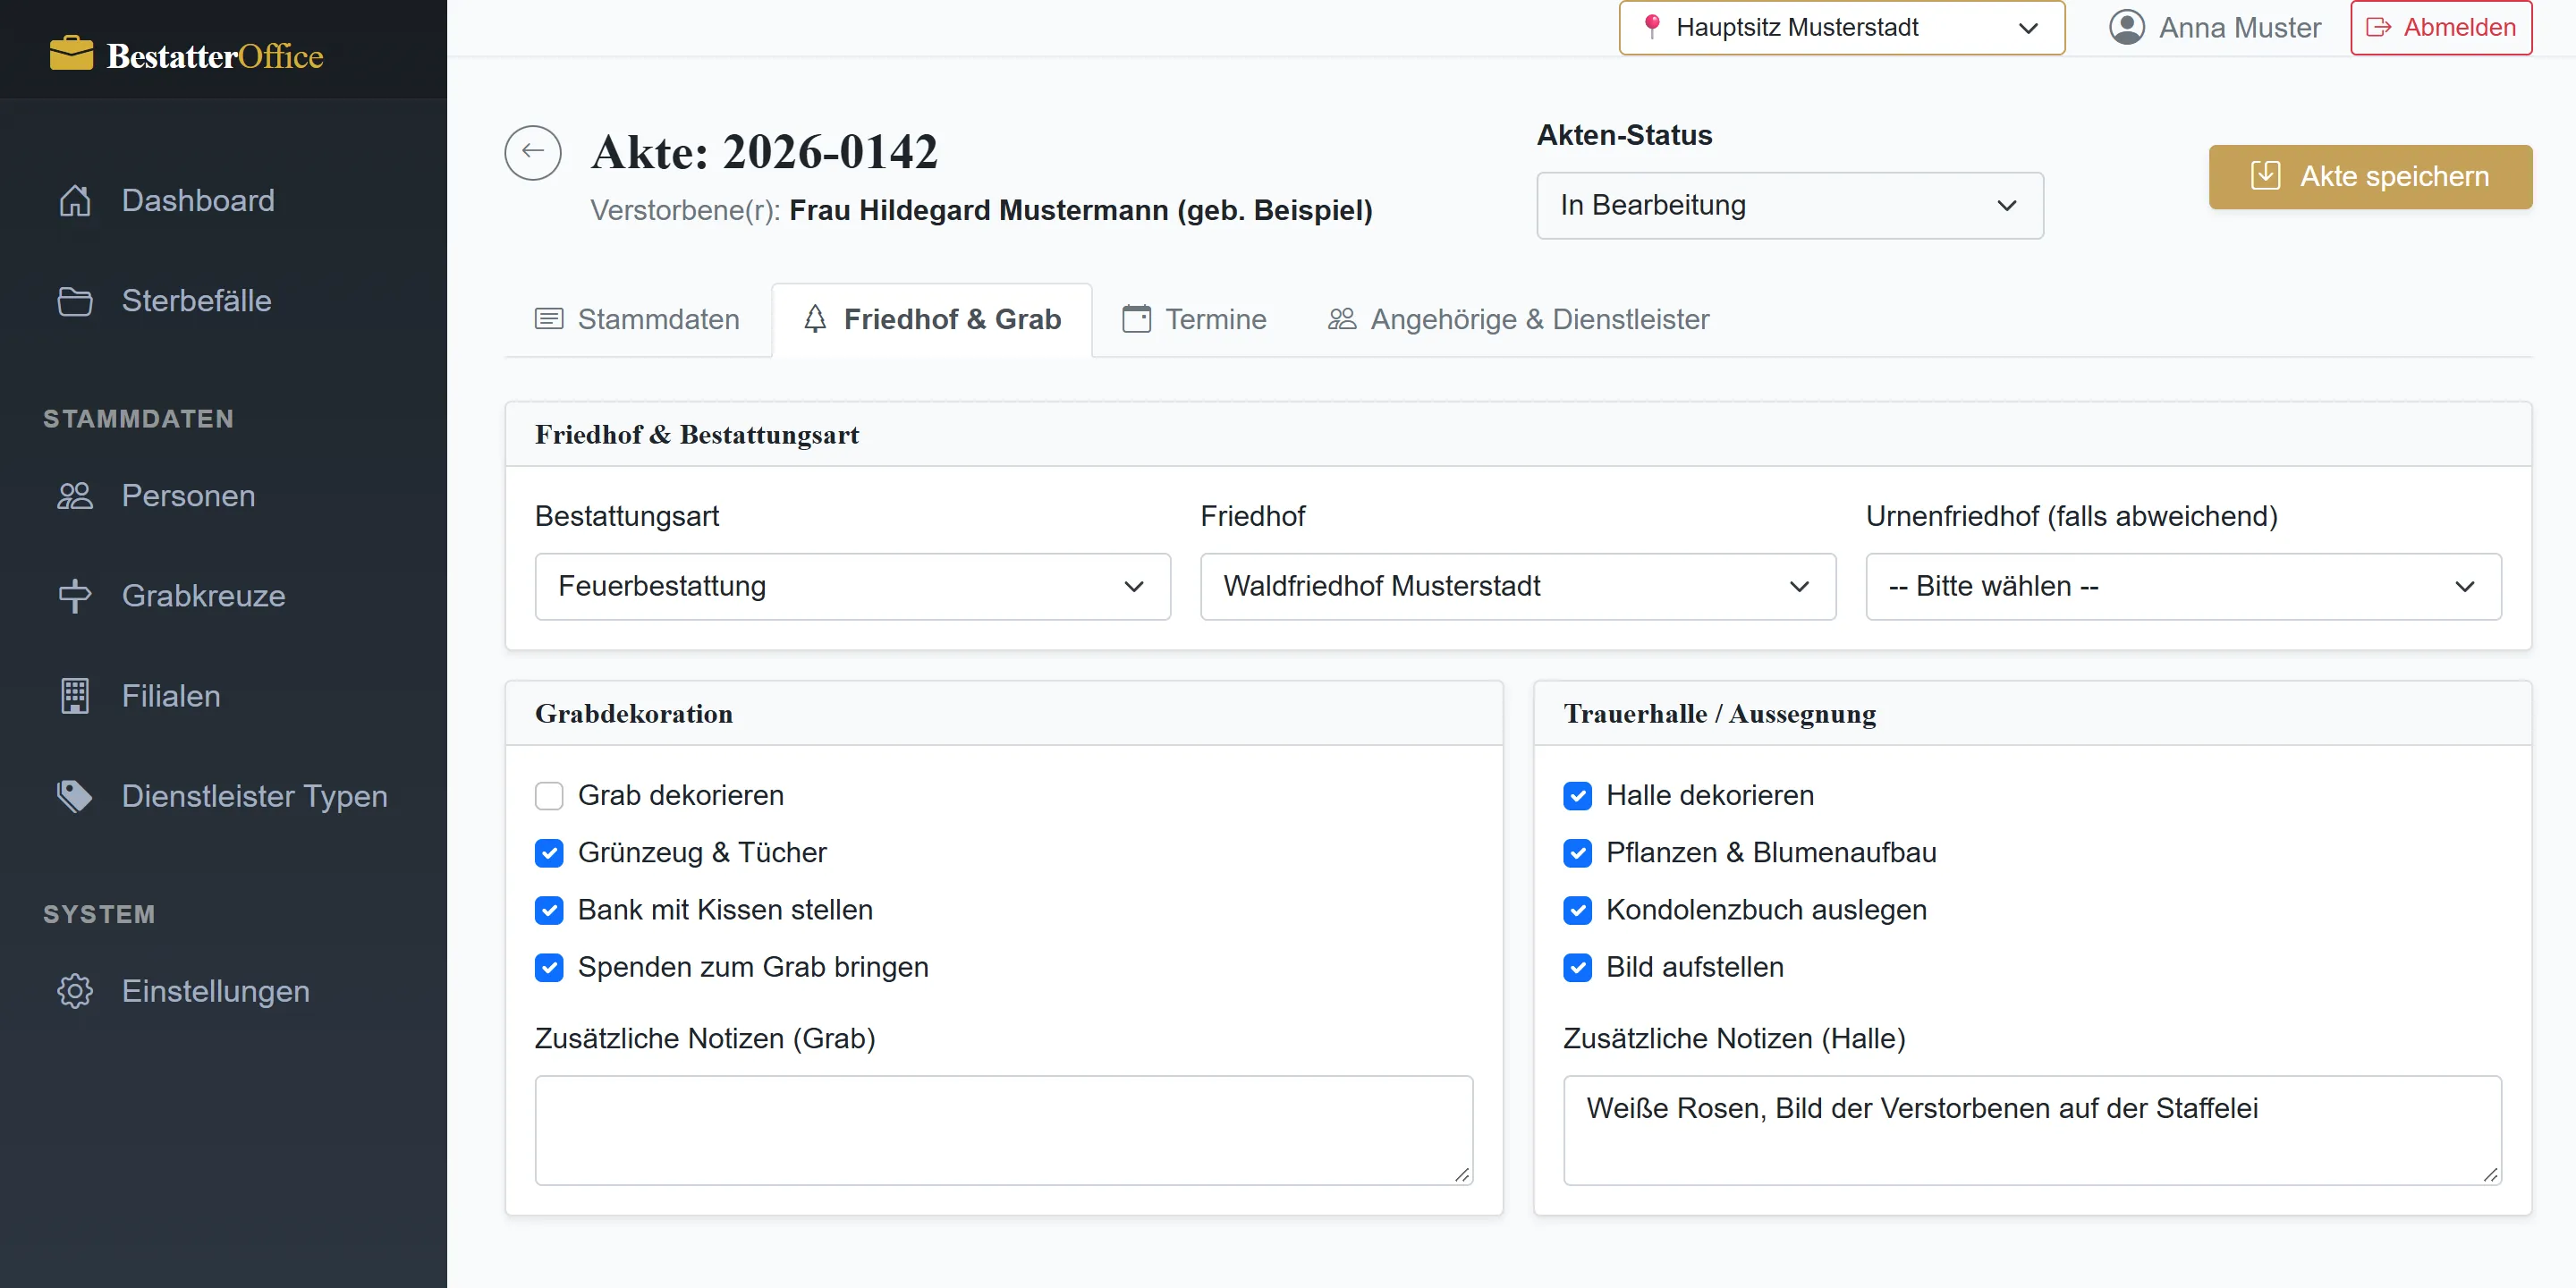Uncheck Grünzeug & Tücher
The height and width of the screenshot is (1288, 2576).
point(549,853)
